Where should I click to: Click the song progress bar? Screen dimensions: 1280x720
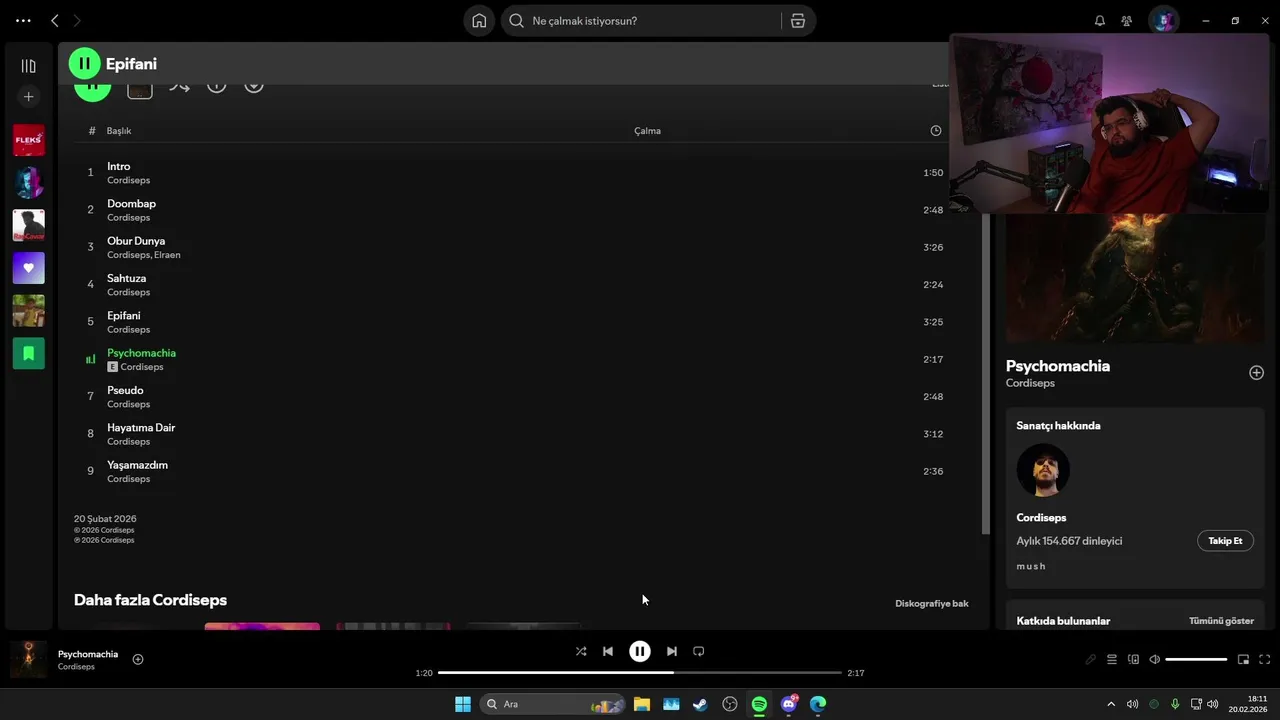coord(640,673)
